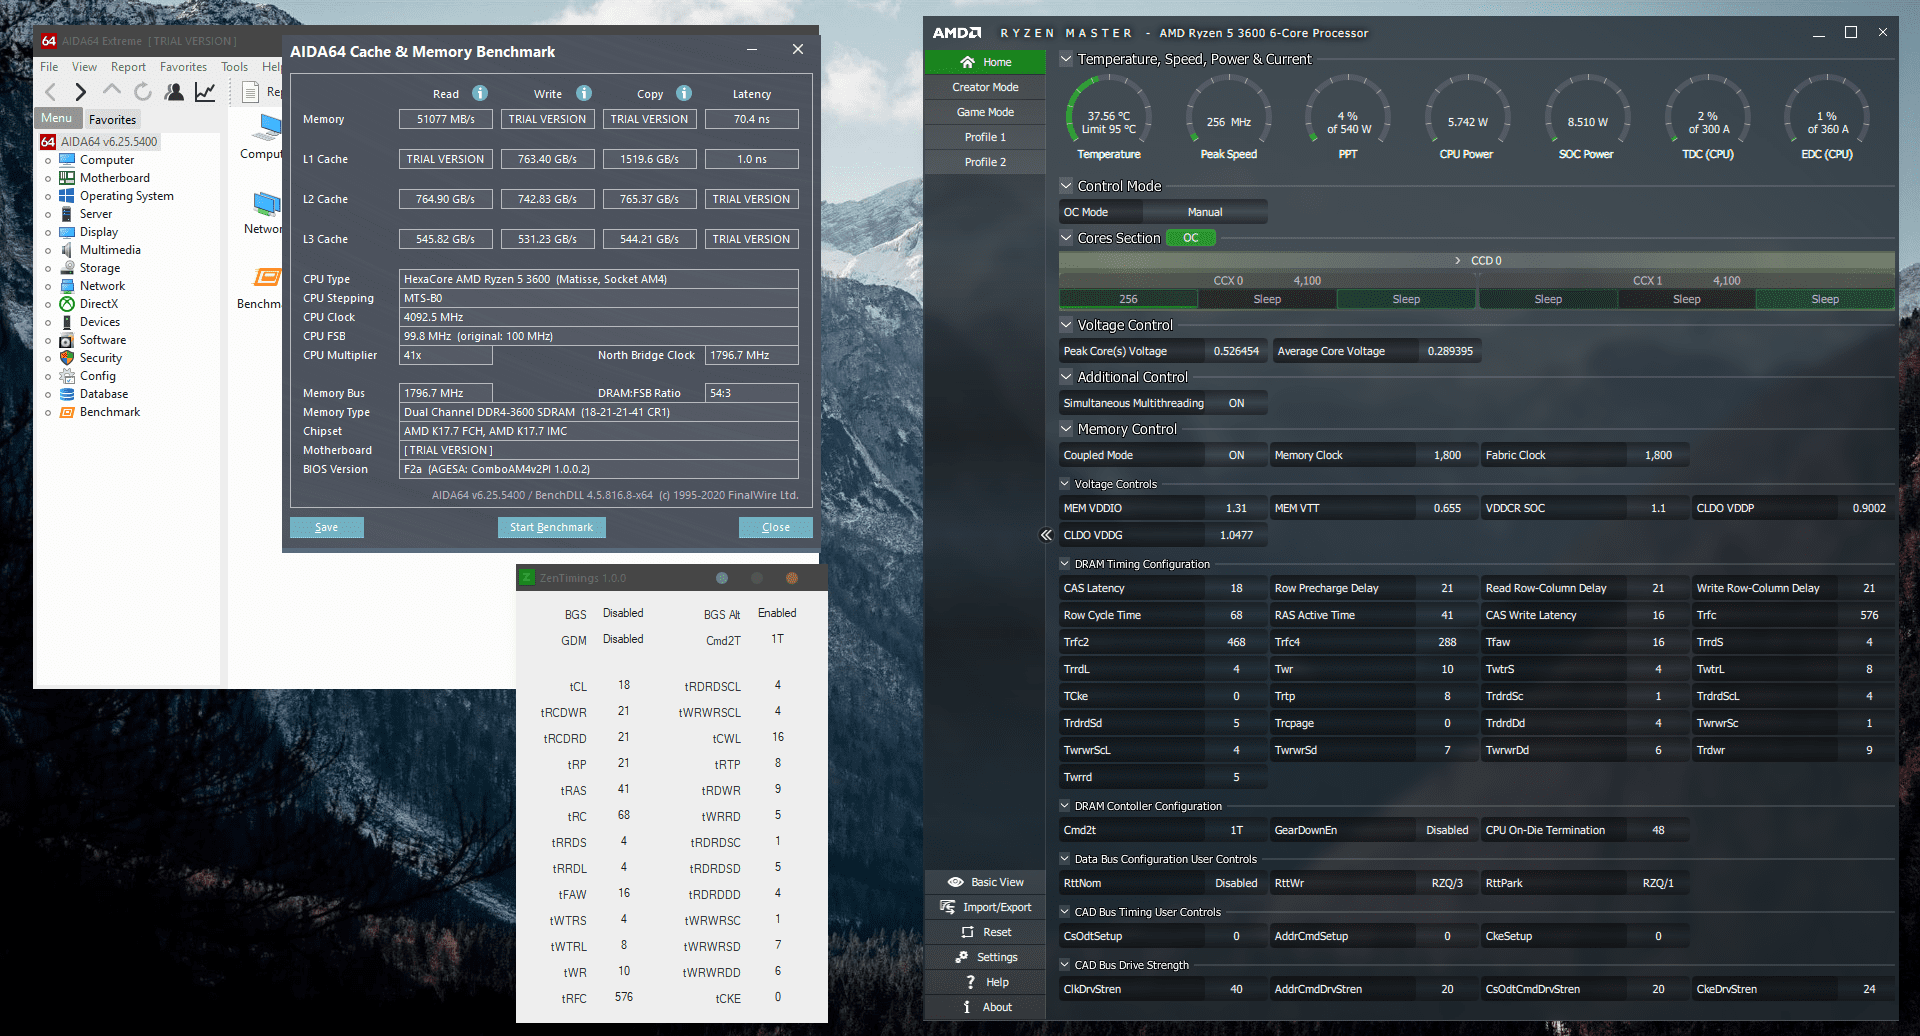Image resolution: width=1920 pixels, height=1036 pixels.
Task: Collapse Temperature, Speed, Power & Current section
Action: point(1066,59)
